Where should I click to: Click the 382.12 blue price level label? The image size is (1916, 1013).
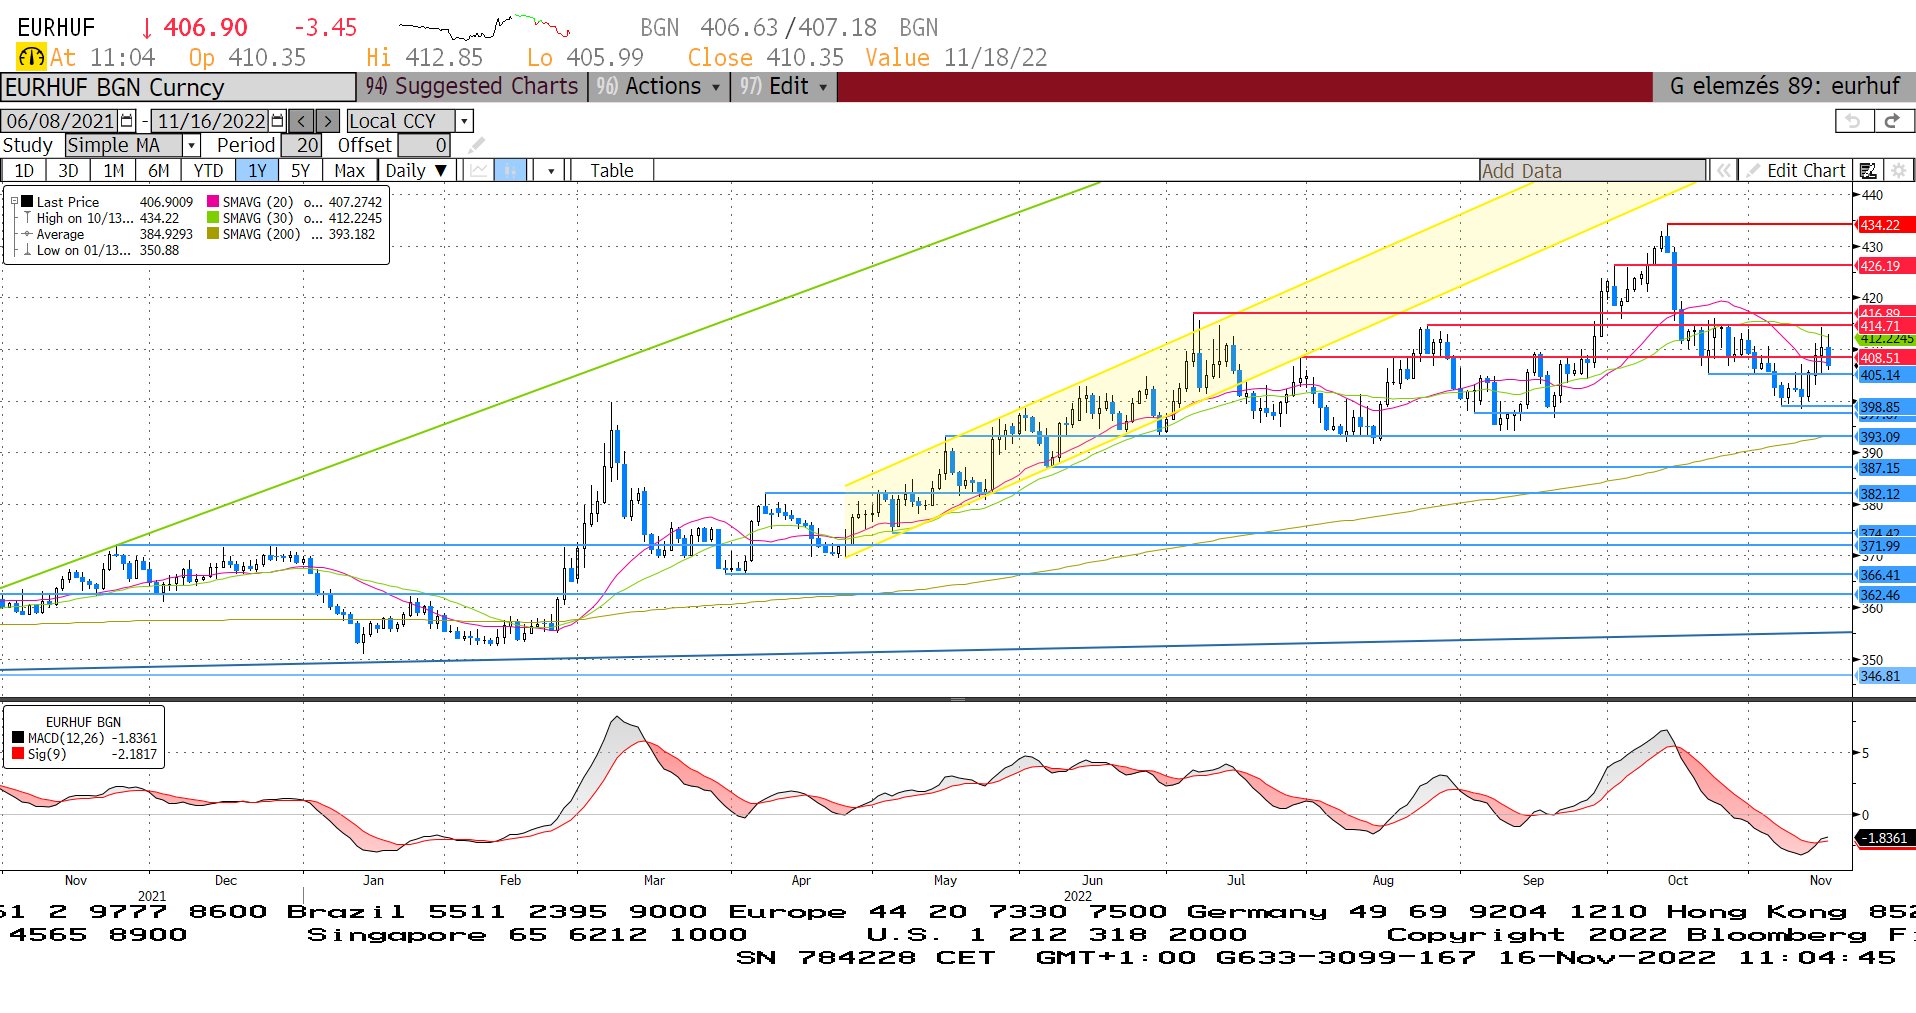(1885, 494)
